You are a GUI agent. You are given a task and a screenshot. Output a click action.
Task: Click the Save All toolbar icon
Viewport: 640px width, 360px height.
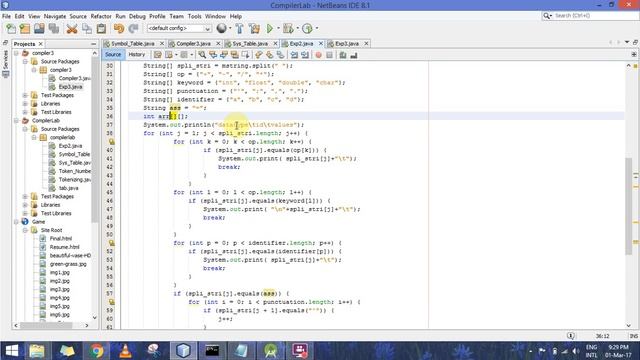coord(54,29)
